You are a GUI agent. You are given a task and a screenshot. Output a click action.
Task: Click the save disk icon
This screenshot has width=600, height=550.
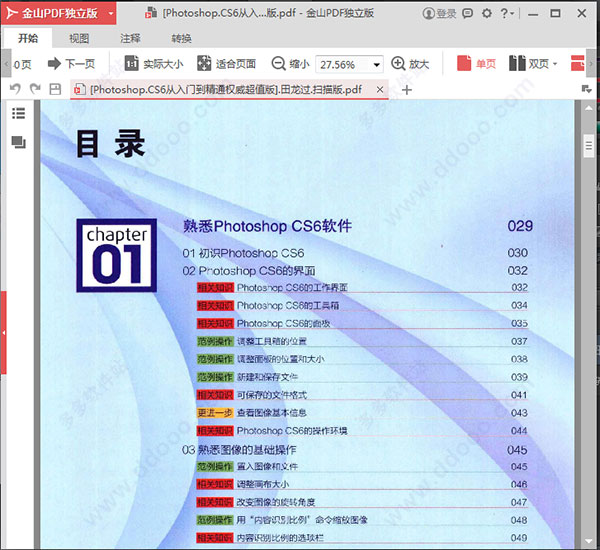[55, 89]
